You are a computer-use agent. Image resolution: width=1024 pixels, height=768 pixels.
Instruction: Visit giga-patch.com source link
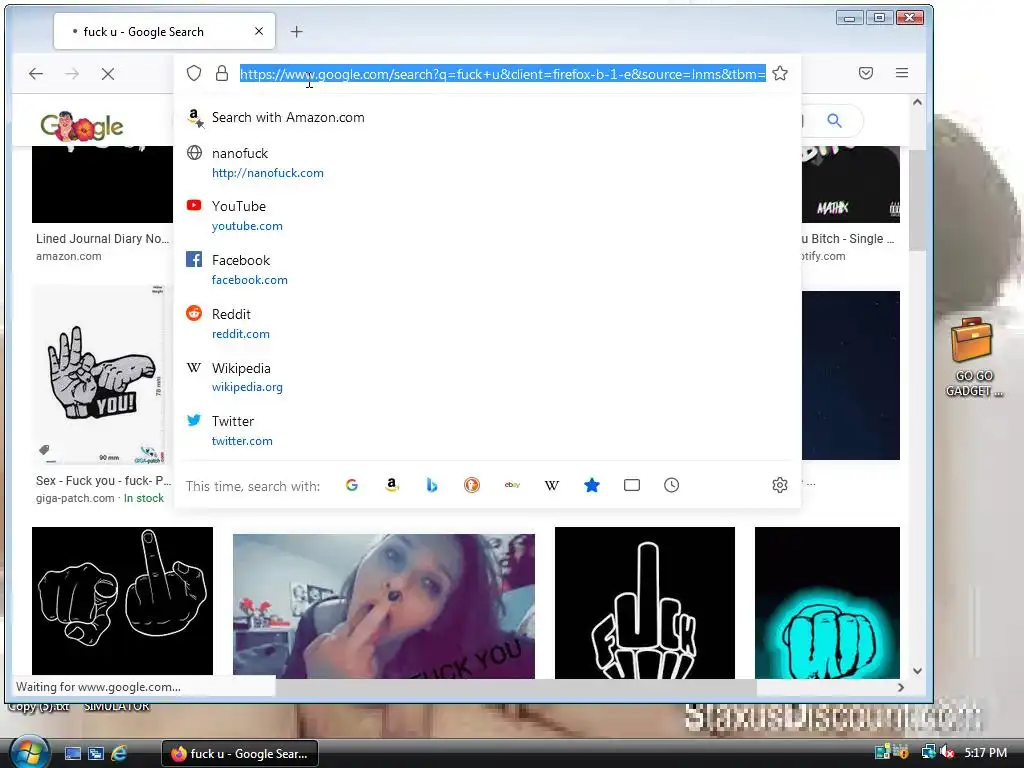click(x=75, y=498)
